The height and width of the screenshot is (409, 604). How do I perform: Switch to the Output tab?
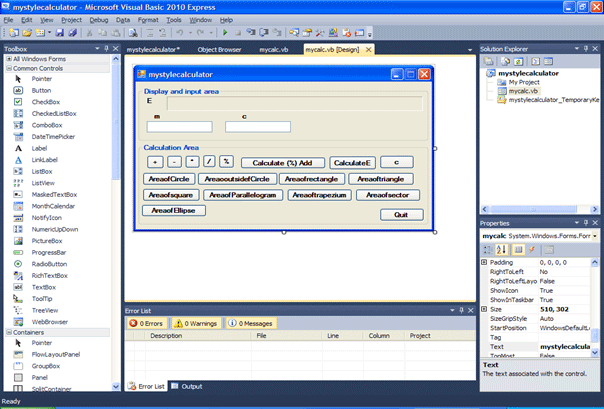tap(187, 386)
